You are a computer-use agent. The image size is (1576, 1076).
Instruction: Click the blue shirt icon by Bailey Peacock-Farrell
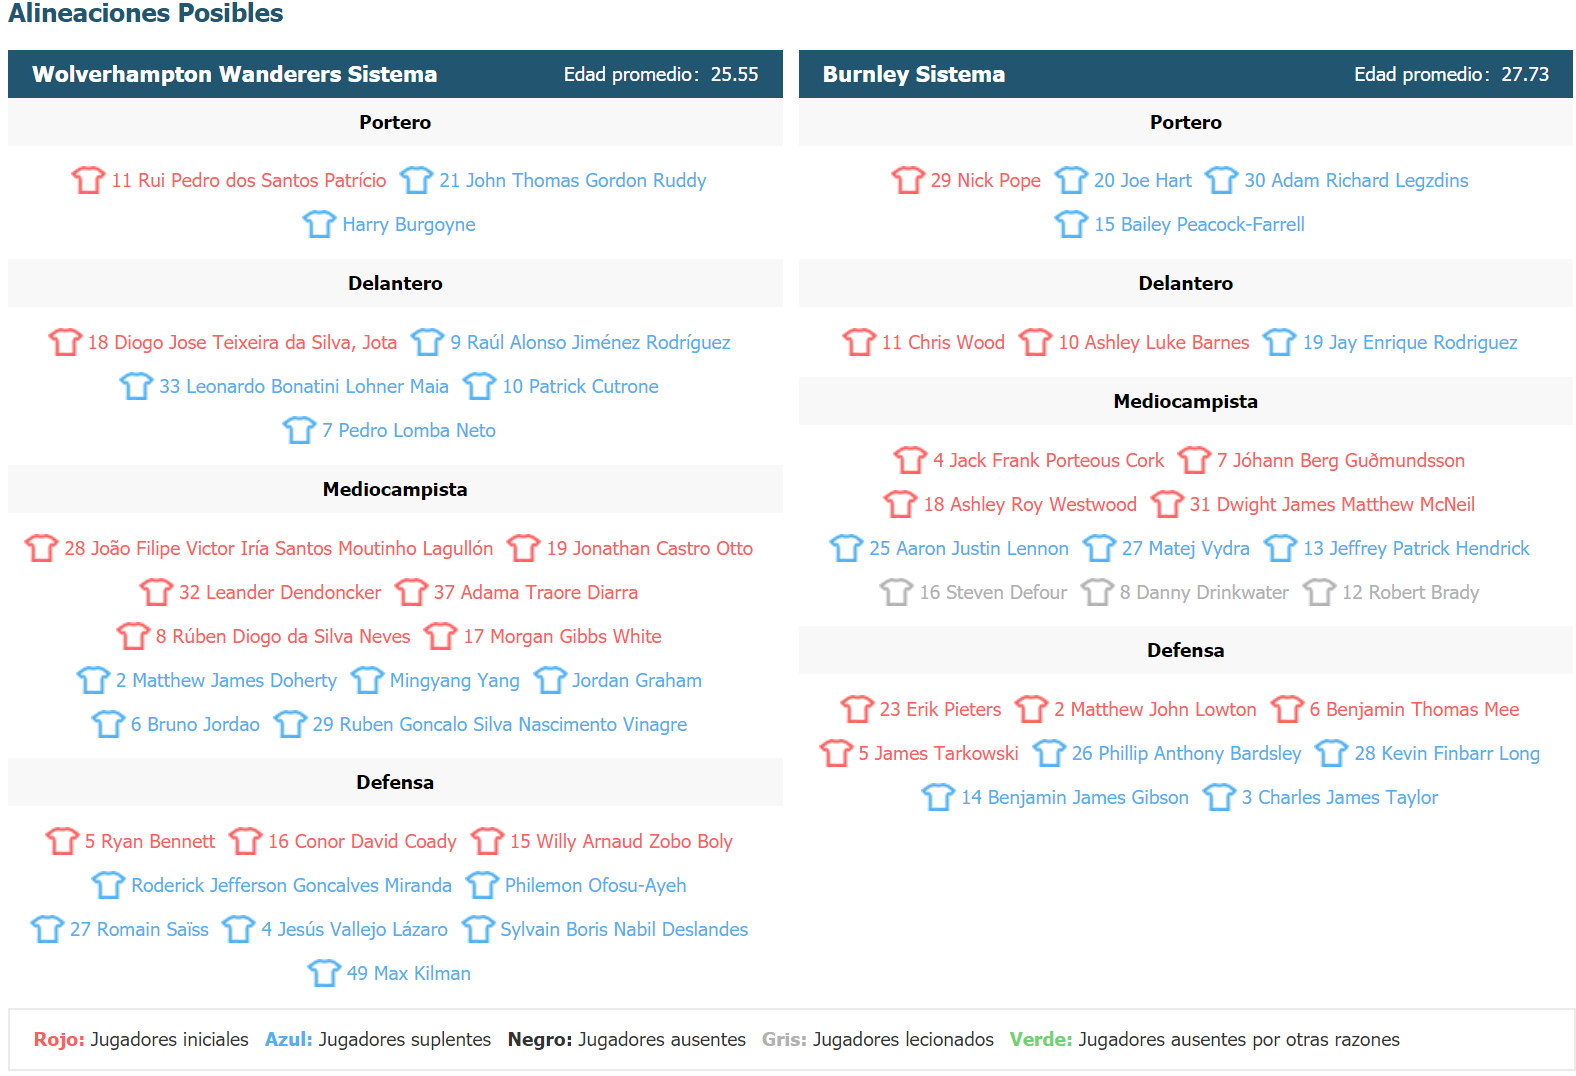click(x=1071, y=224)
